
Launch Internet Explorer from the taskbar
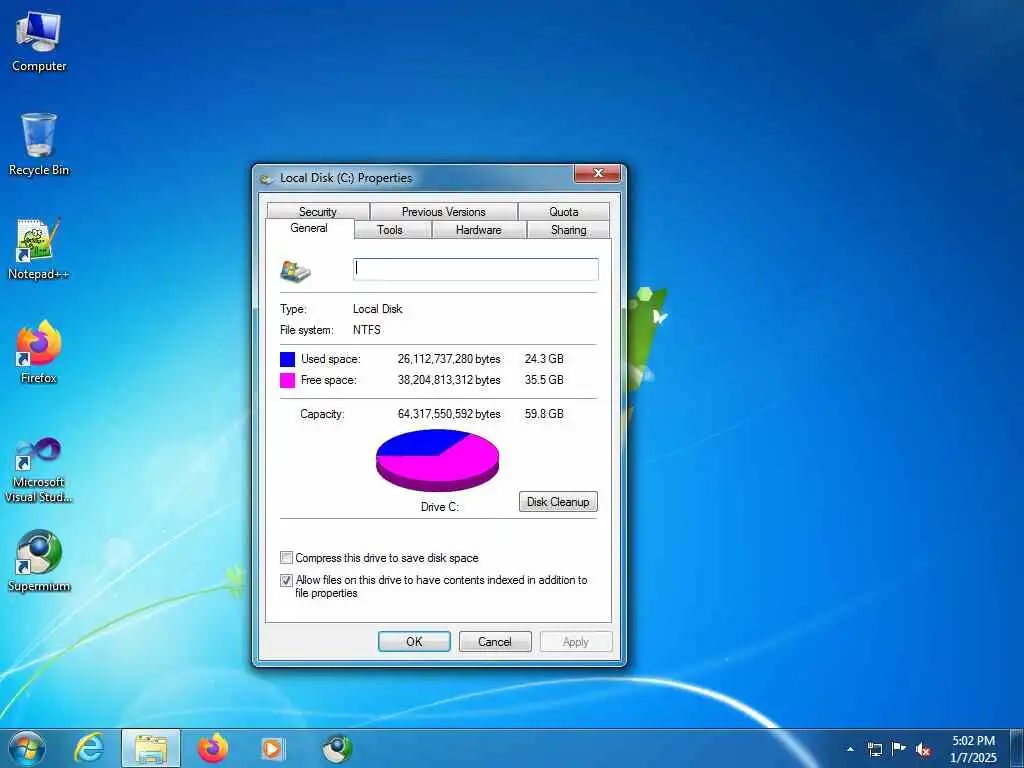pos(89,748)
